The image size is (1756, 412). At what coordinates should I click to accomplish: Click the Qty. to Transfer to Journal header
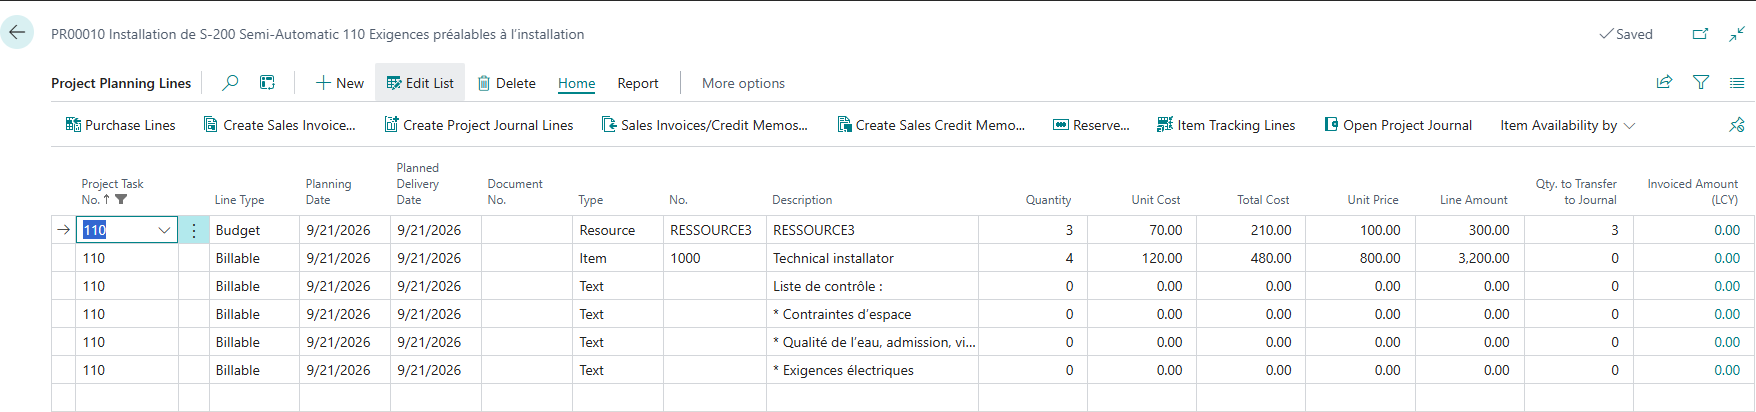point(1575,192)
